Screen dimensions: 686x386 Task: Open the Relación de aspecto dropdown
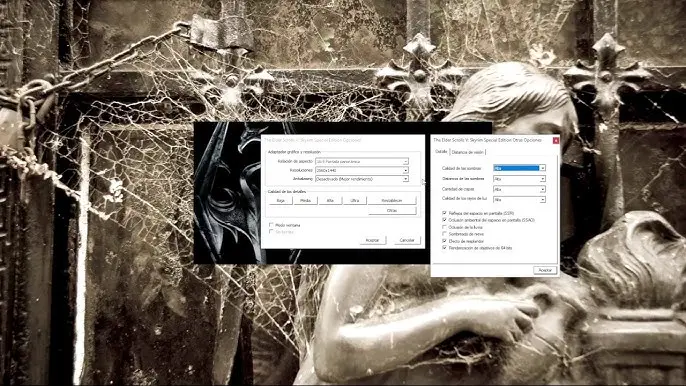click(x=362, y=161)
